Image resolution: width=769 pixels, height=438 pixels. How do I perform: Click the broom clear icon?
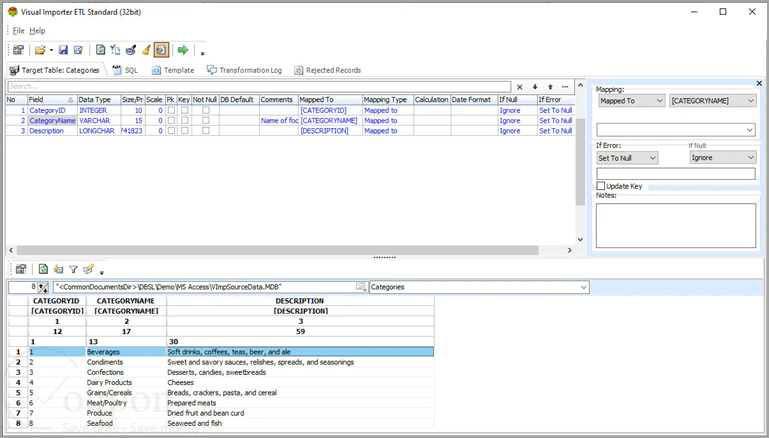[x=146, y=50]
